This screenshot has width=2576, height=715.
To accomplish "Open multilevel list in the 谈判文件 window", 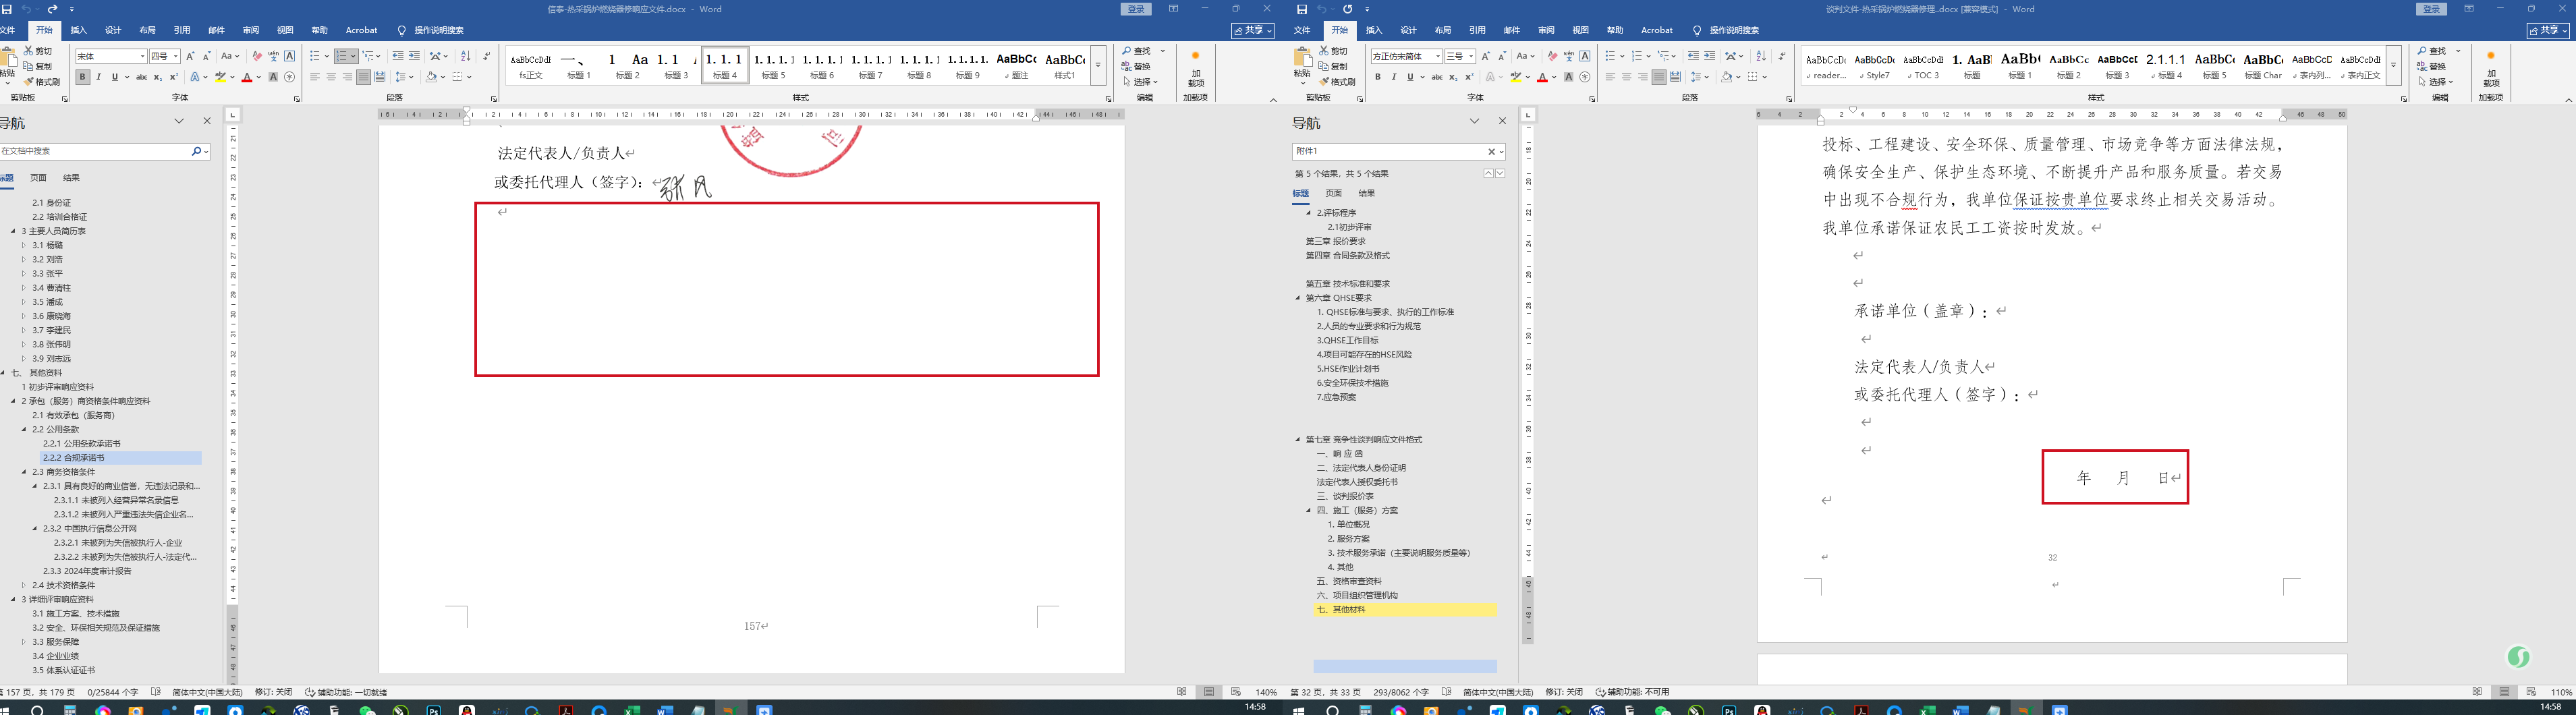I will coord(1668,56).
